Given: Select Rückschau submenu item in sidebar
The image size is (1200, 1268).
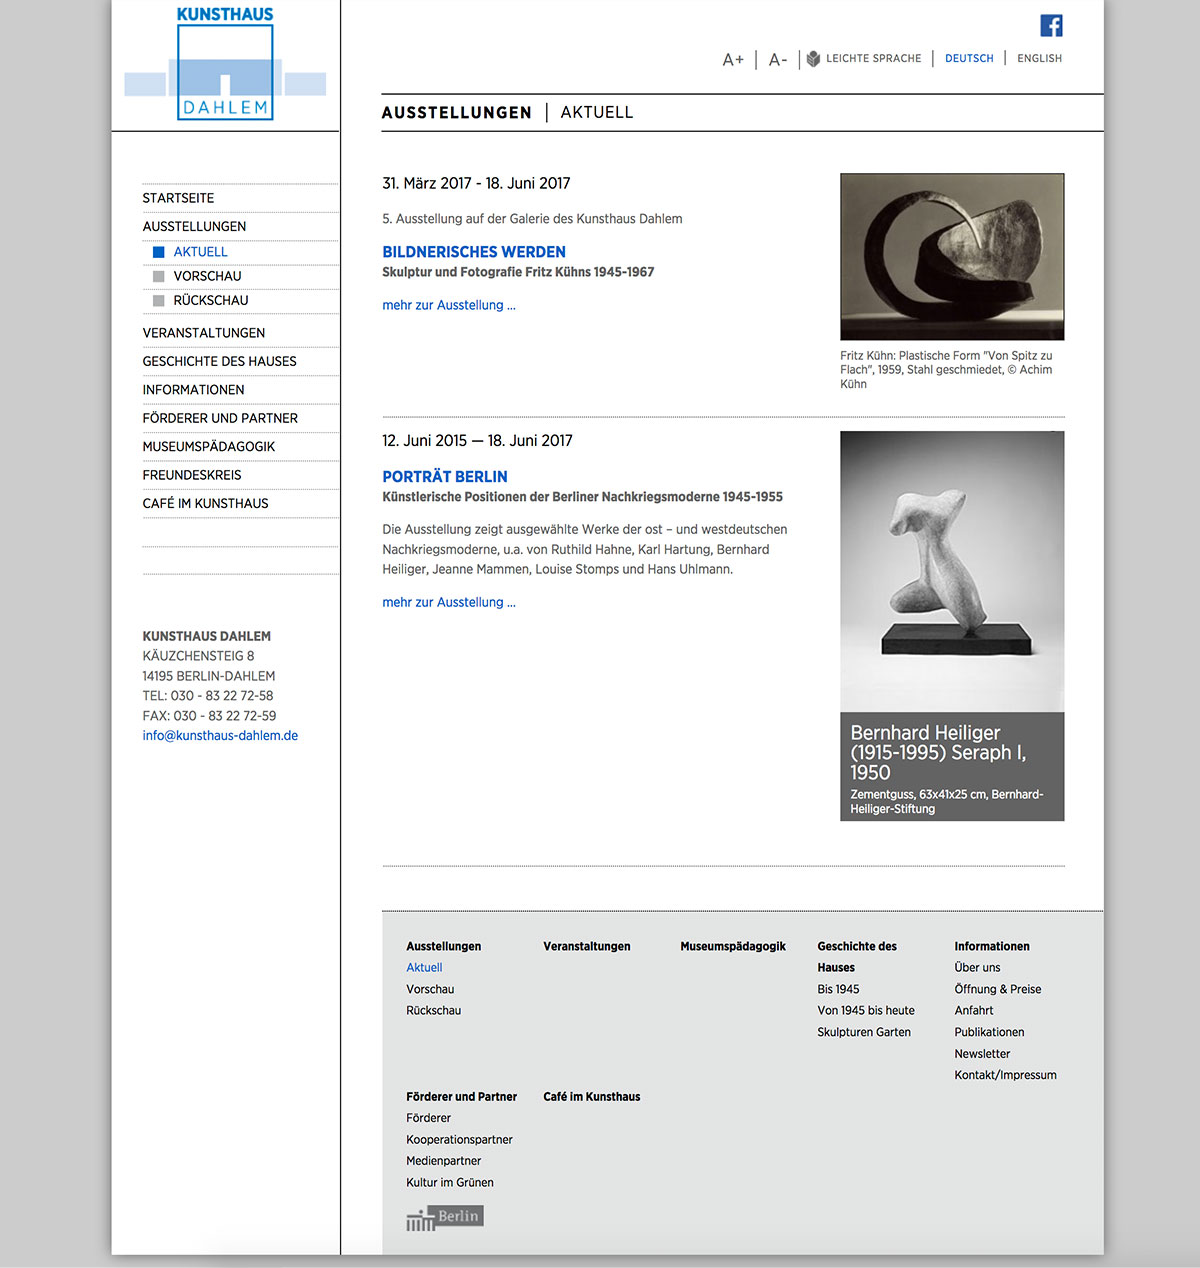Looking at the screenshot, I should coord(211,300).
